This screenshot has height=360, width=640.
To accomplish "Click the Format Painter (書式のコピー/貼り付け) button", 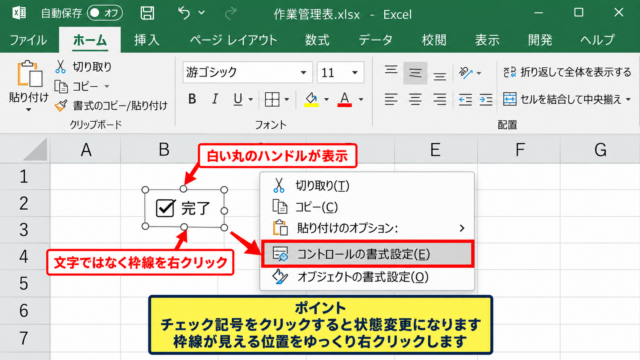I will (111, 106).
